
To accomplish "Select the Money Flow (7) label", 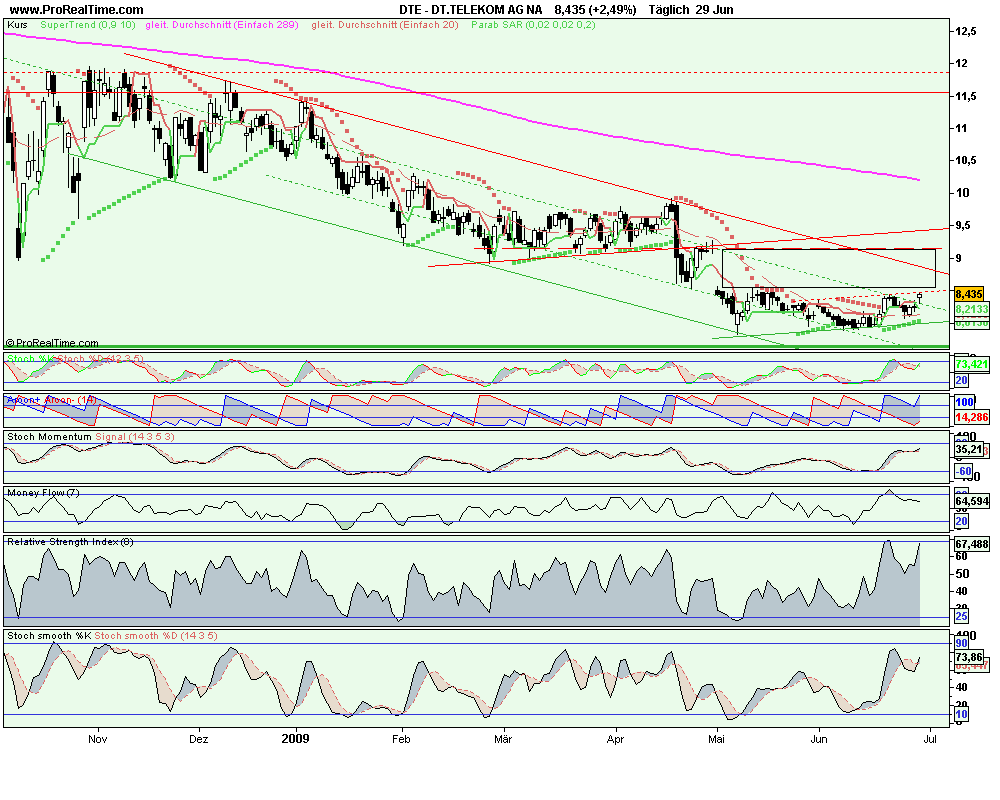I will click(x=43, y=493).
